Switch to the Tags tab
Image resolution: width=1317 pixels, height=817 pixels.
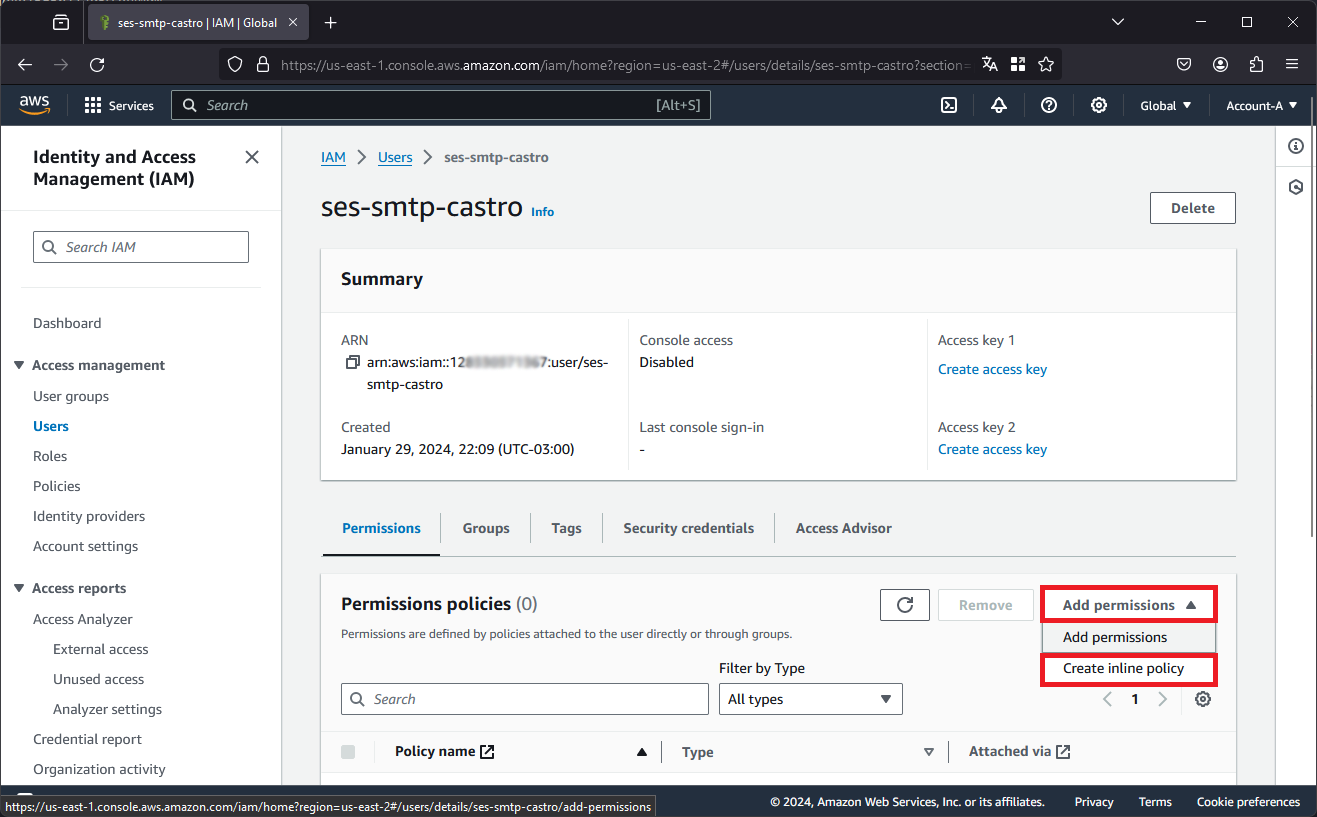click(x=566, y=528)
